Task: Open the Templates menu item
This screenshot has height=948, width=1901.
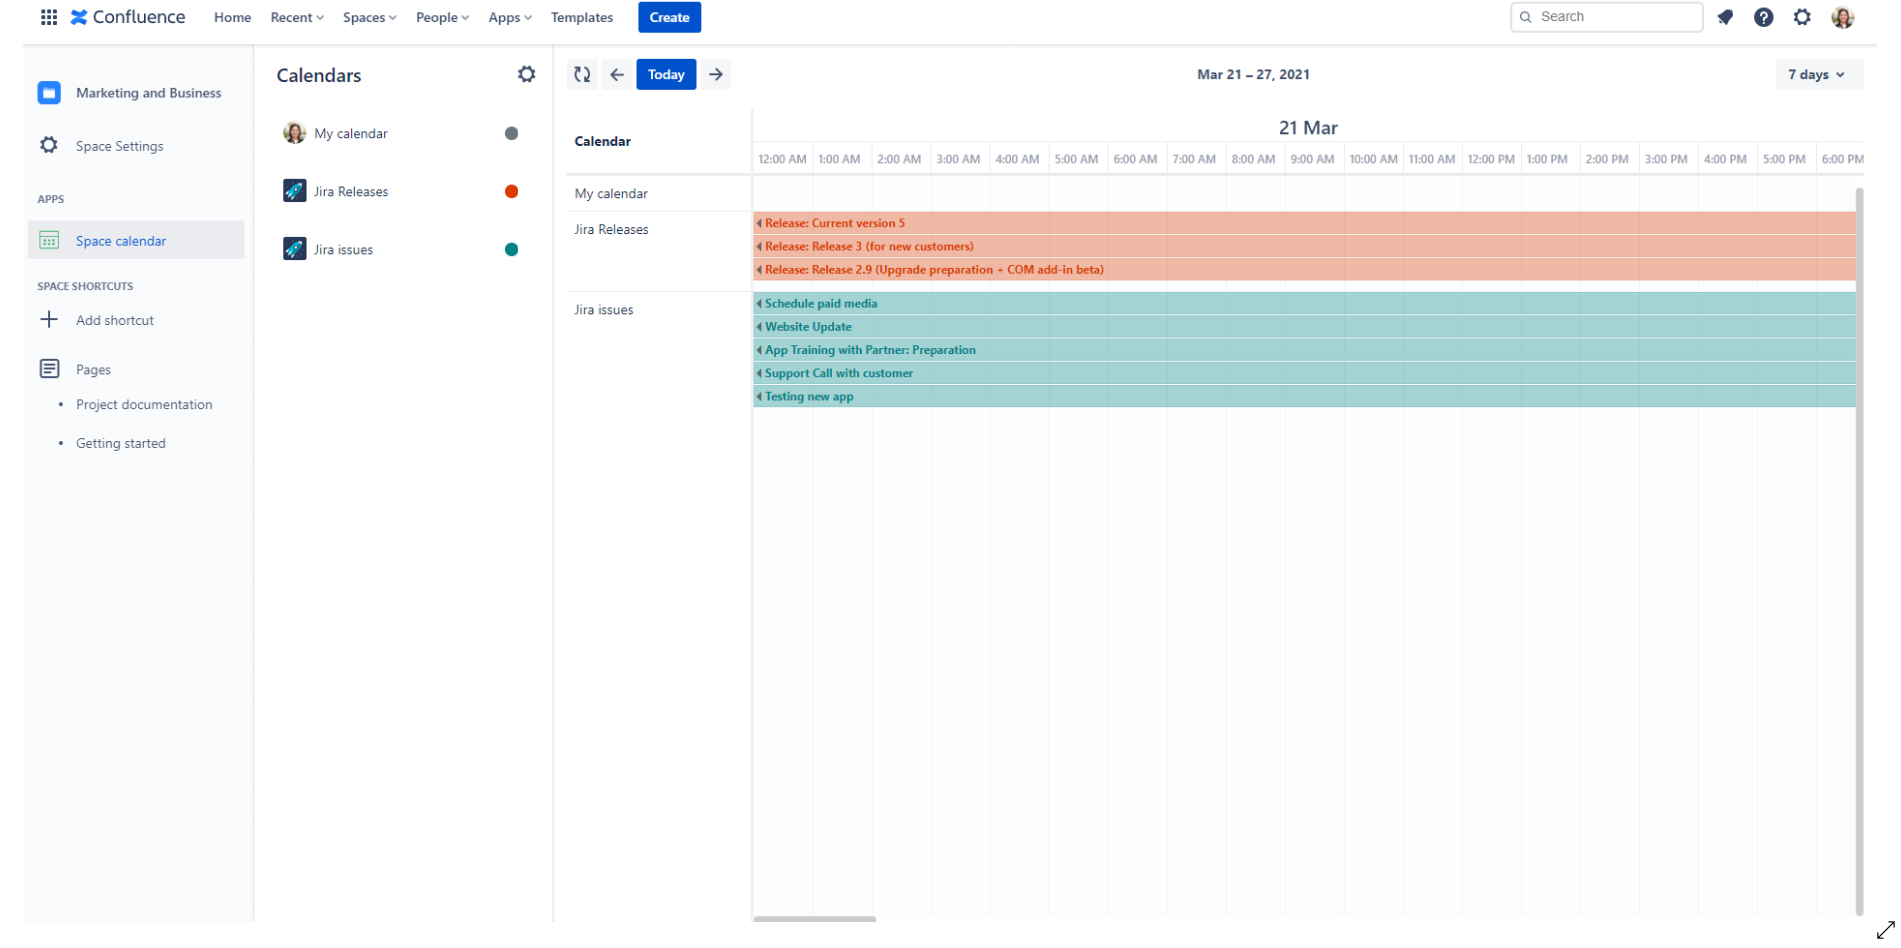Action: point(581,17)
